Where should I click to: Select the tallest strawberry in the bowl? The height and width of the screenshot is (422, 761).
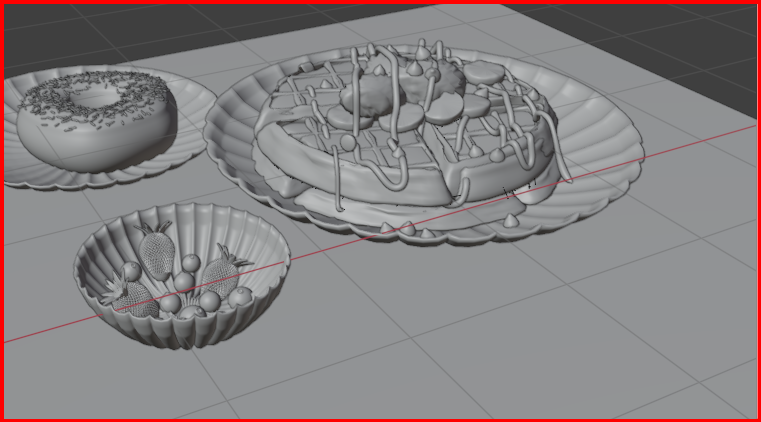pos(156,252)
